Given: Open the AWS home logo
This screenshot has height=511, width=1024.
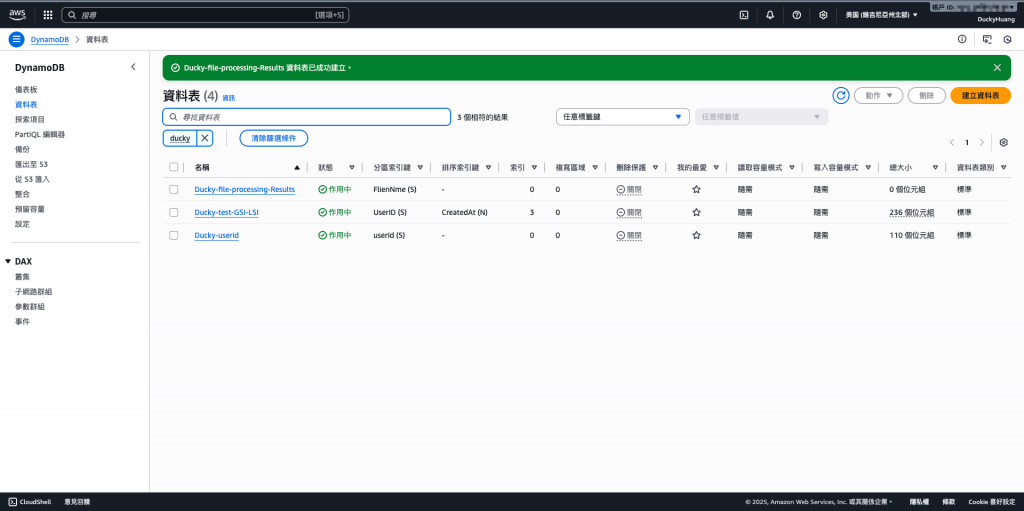Looking at the screenshot, I should pyautogui.click(x=17, y=14).
